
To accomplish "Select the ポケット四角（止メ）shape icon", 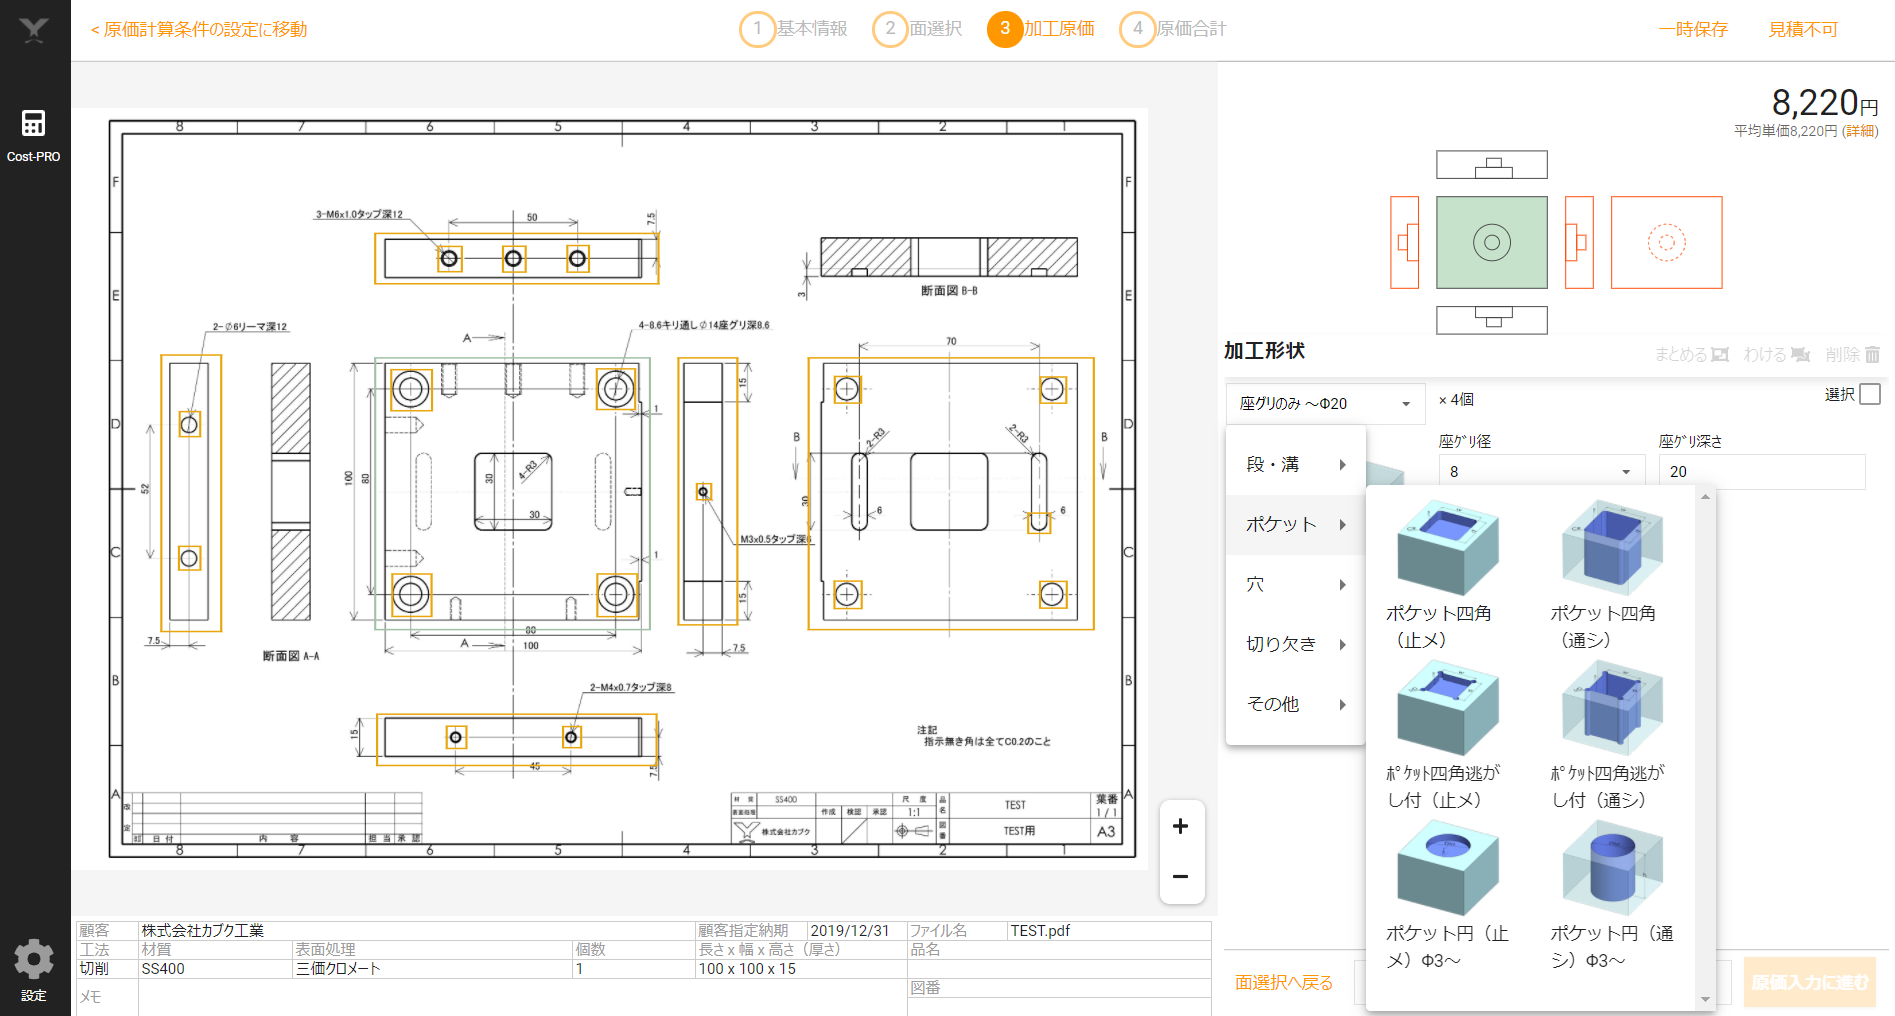I will click(1447, 549).
